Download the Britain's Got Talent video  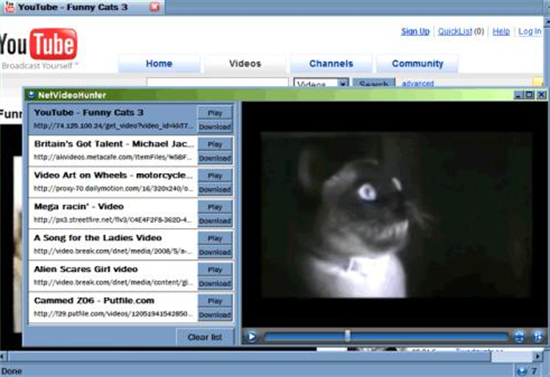coord(215,158)
